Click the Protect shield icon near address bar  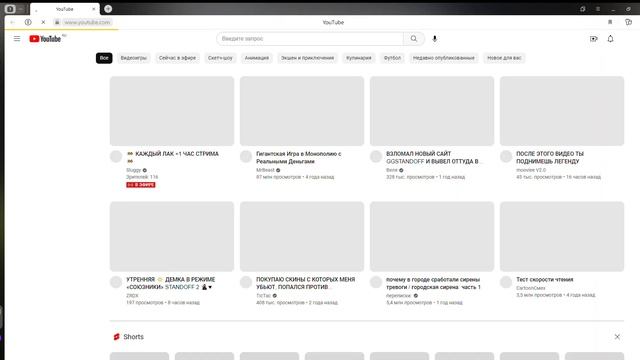tap(28, 22)
